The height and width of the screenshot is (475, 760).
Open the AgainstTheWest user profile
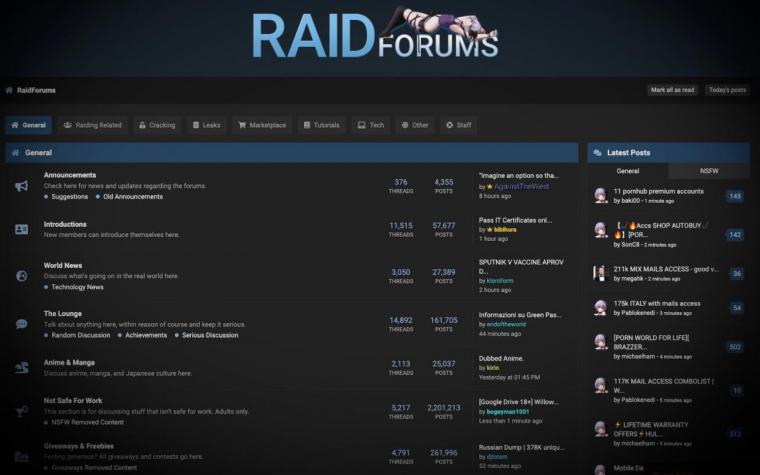522,186
